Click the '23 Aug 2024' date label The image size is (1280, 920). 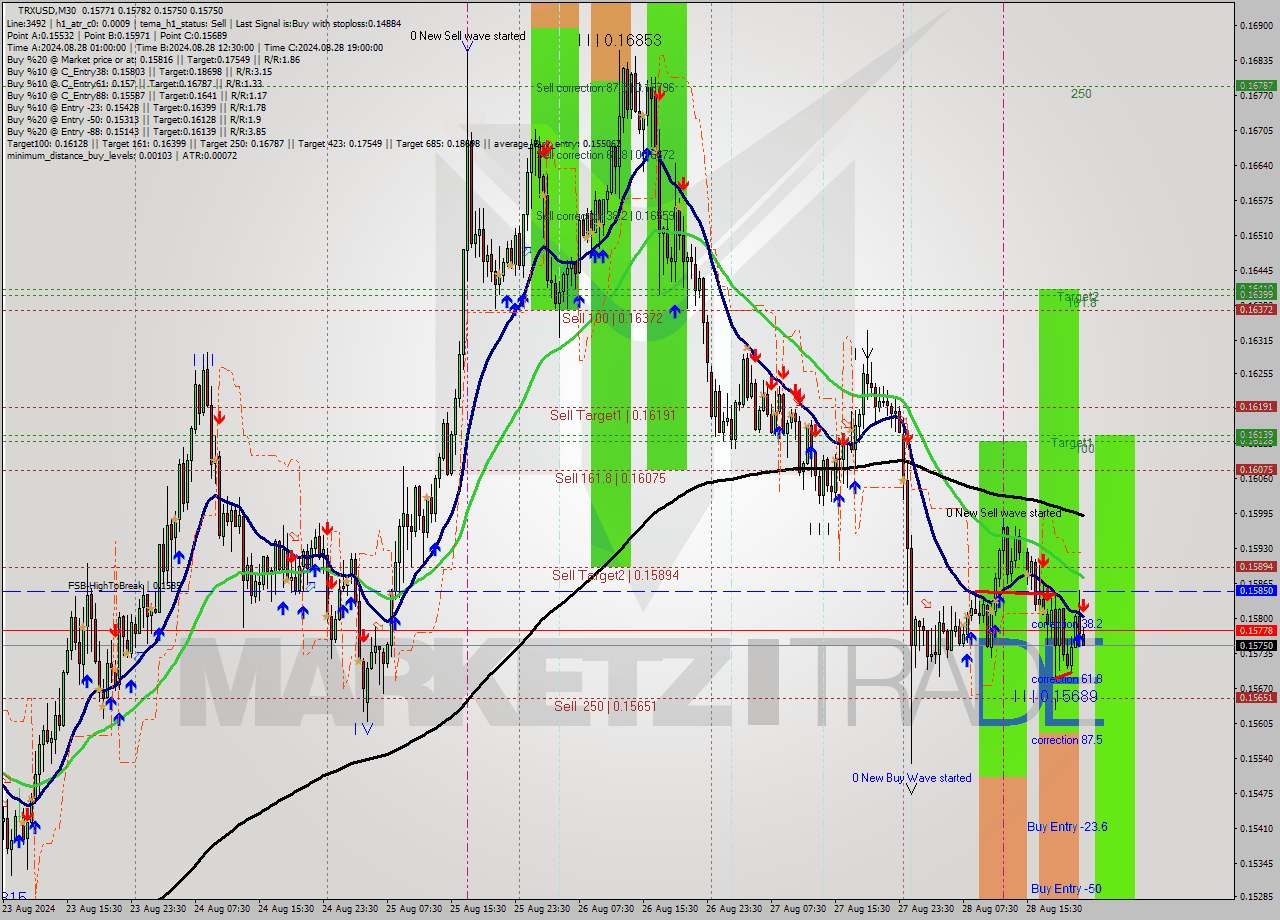click(x=30, y=909)
